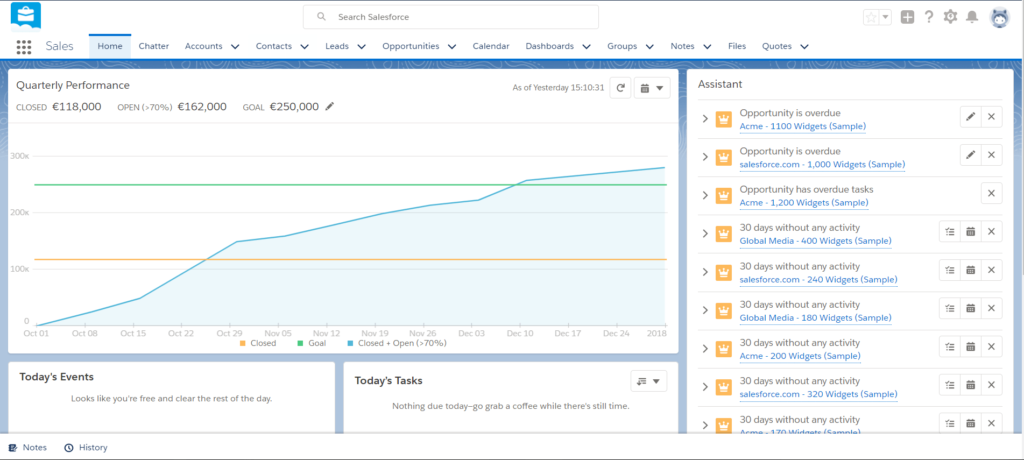
Task: Expand the Acme - 1,200 Widgets assistant item
Action: point(705,195)
